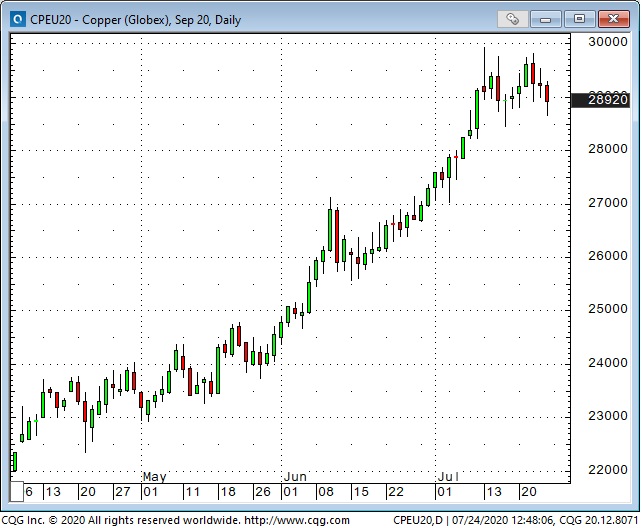Minimize the copper chart window
Image resolution: width=642 pixels, height=528 pixels.
(545, 19)
